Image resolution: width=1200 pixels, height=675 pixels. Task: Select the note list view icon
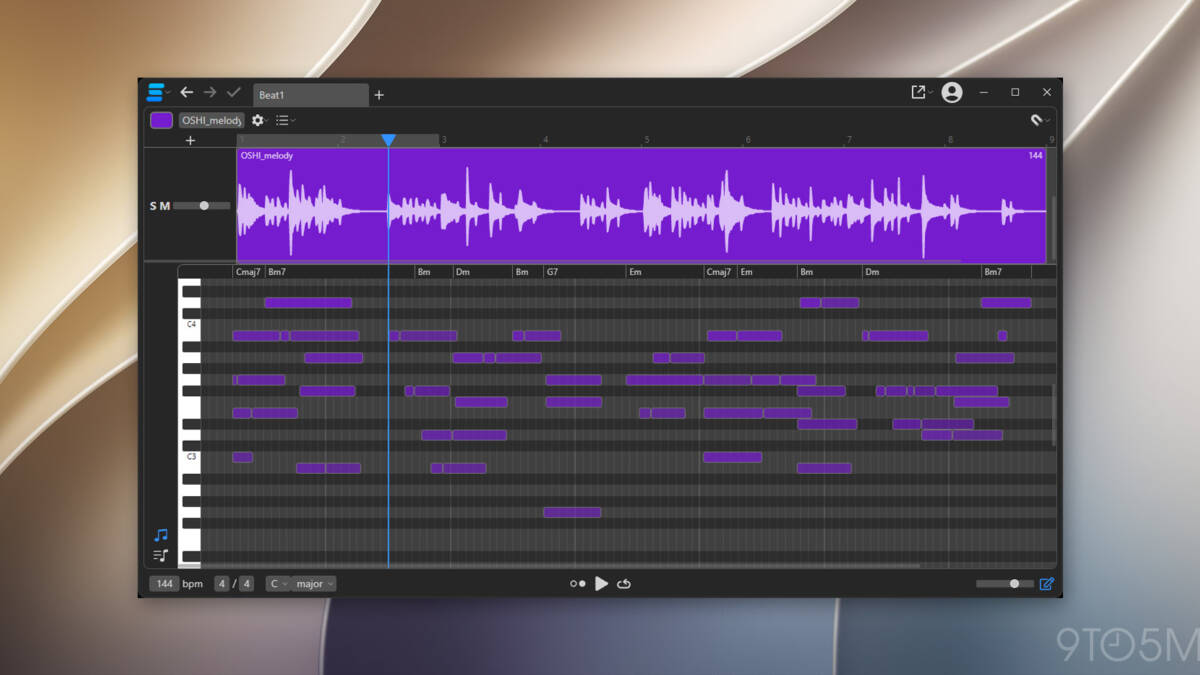pyautogui.click(x=161, y=555)
